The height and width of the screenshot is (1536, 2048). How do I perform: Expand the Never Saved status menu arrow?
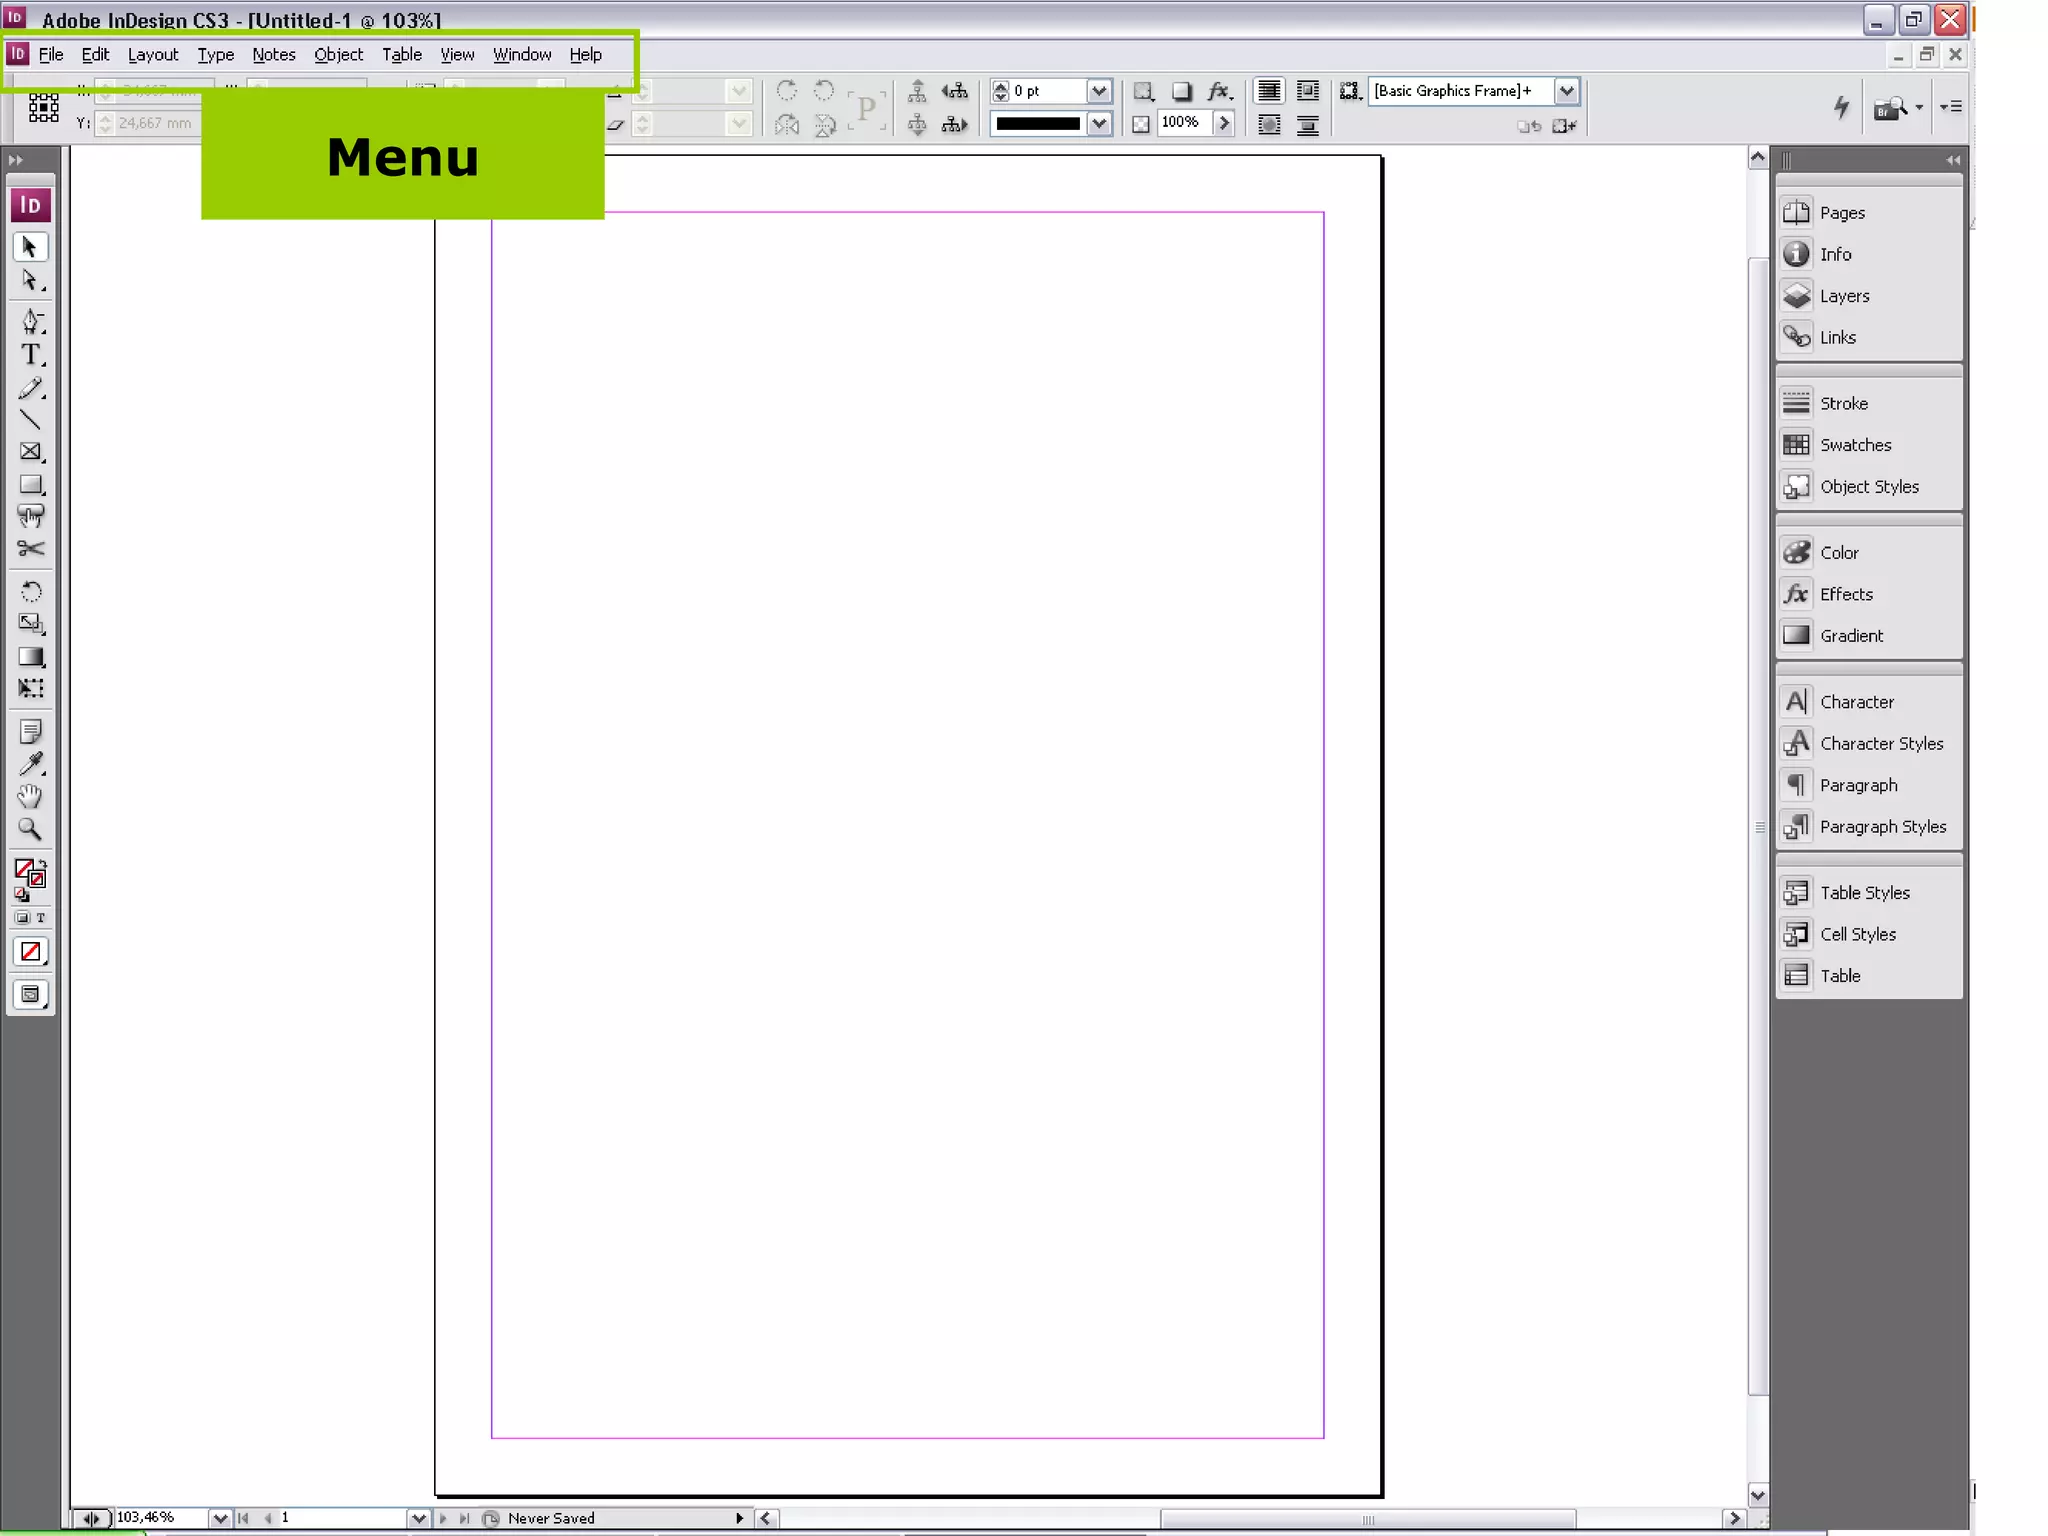coord(739,1518)
